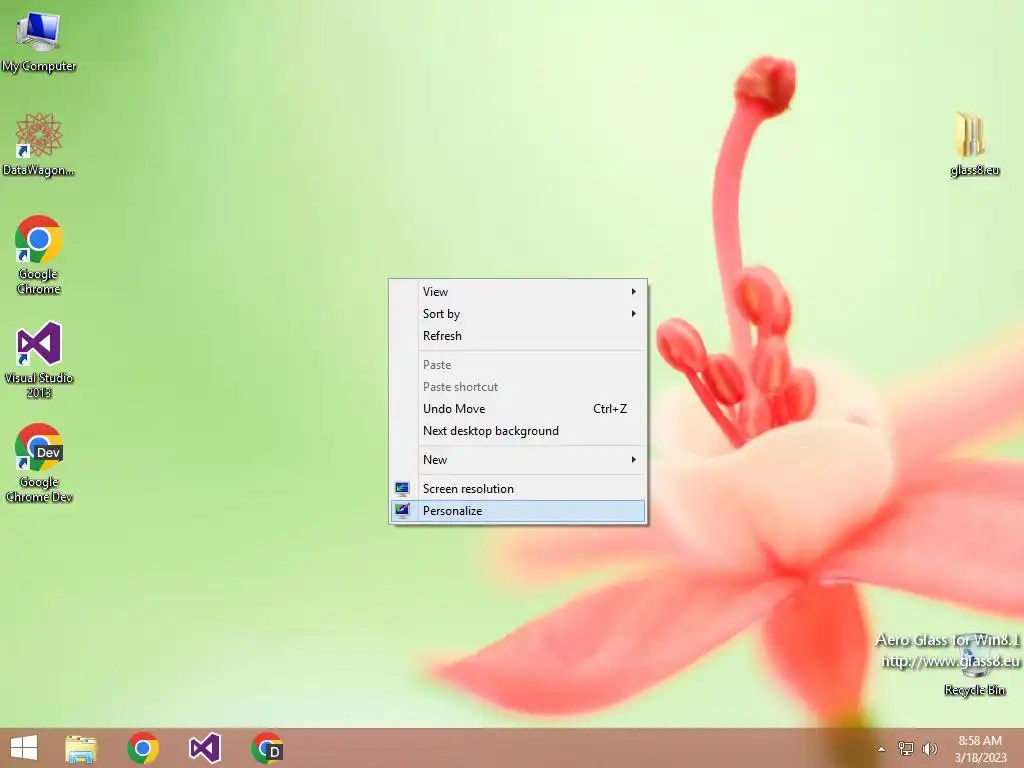This screenshot has width=1024, height=768.
Task: Select the Google Chrome desktop shortcut
Action: pyautogui.click(x=39, y=255)
